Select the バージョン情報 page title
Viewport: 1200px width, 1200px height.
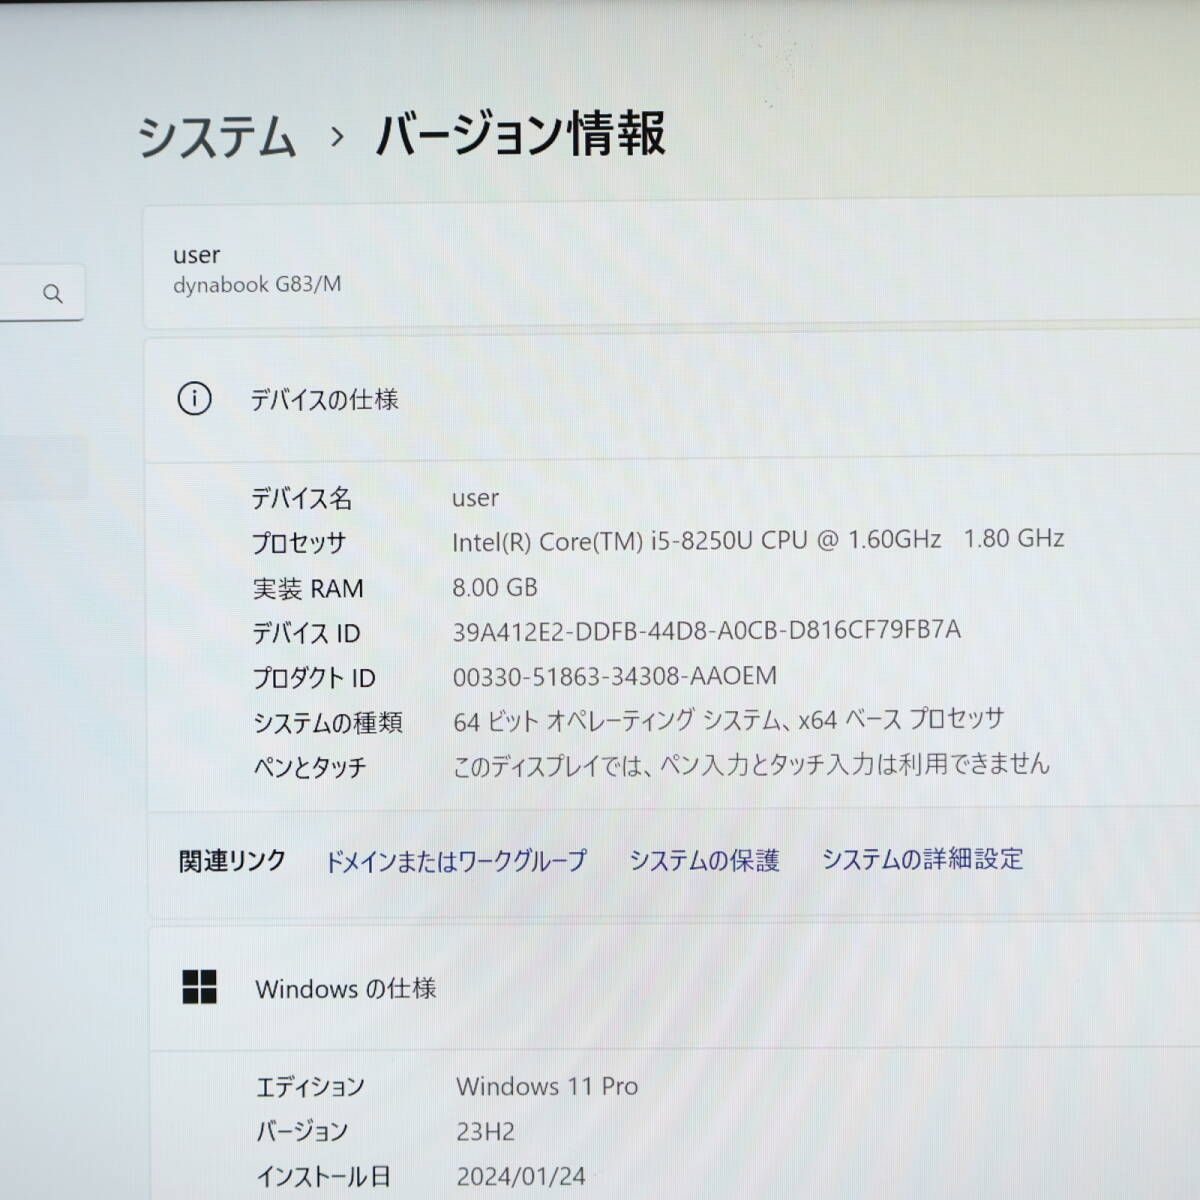click(x=520, y=134)
